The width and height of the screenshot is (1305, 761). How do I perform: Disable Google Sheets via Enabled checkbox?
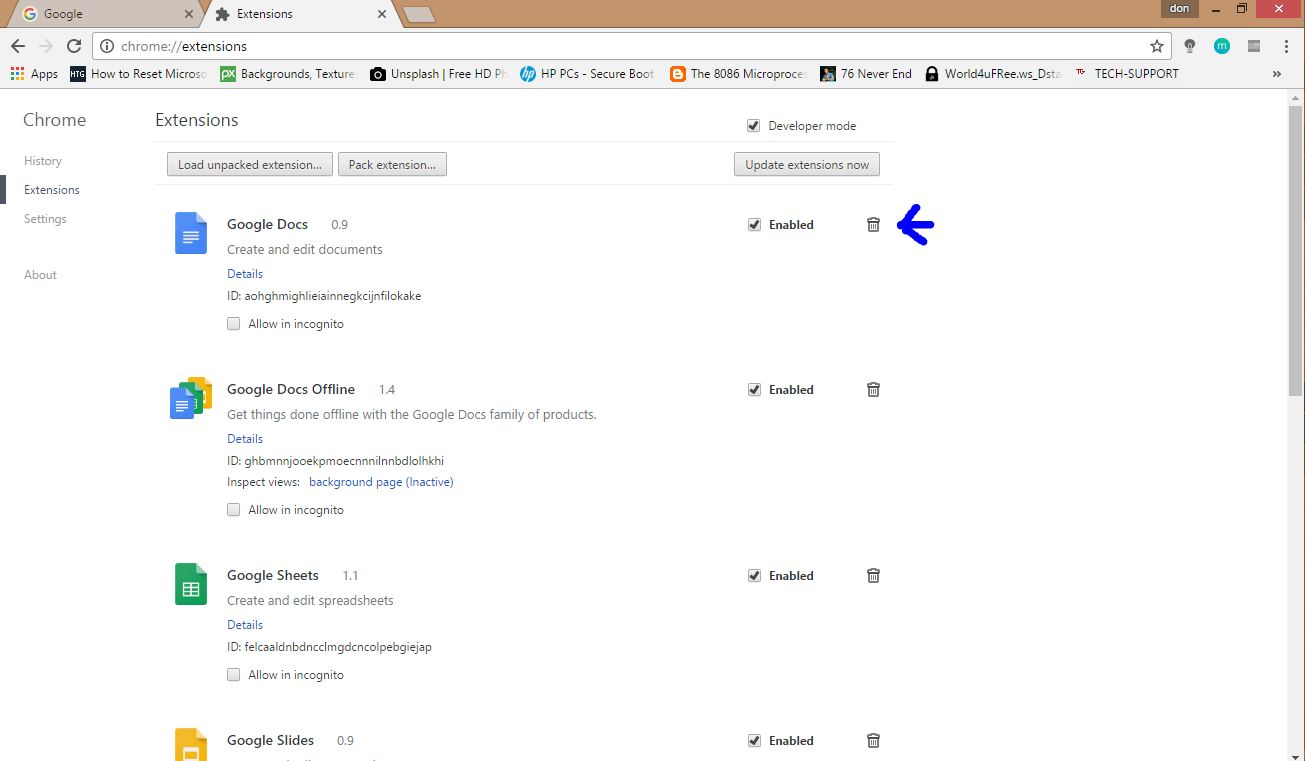pos(754,576)
